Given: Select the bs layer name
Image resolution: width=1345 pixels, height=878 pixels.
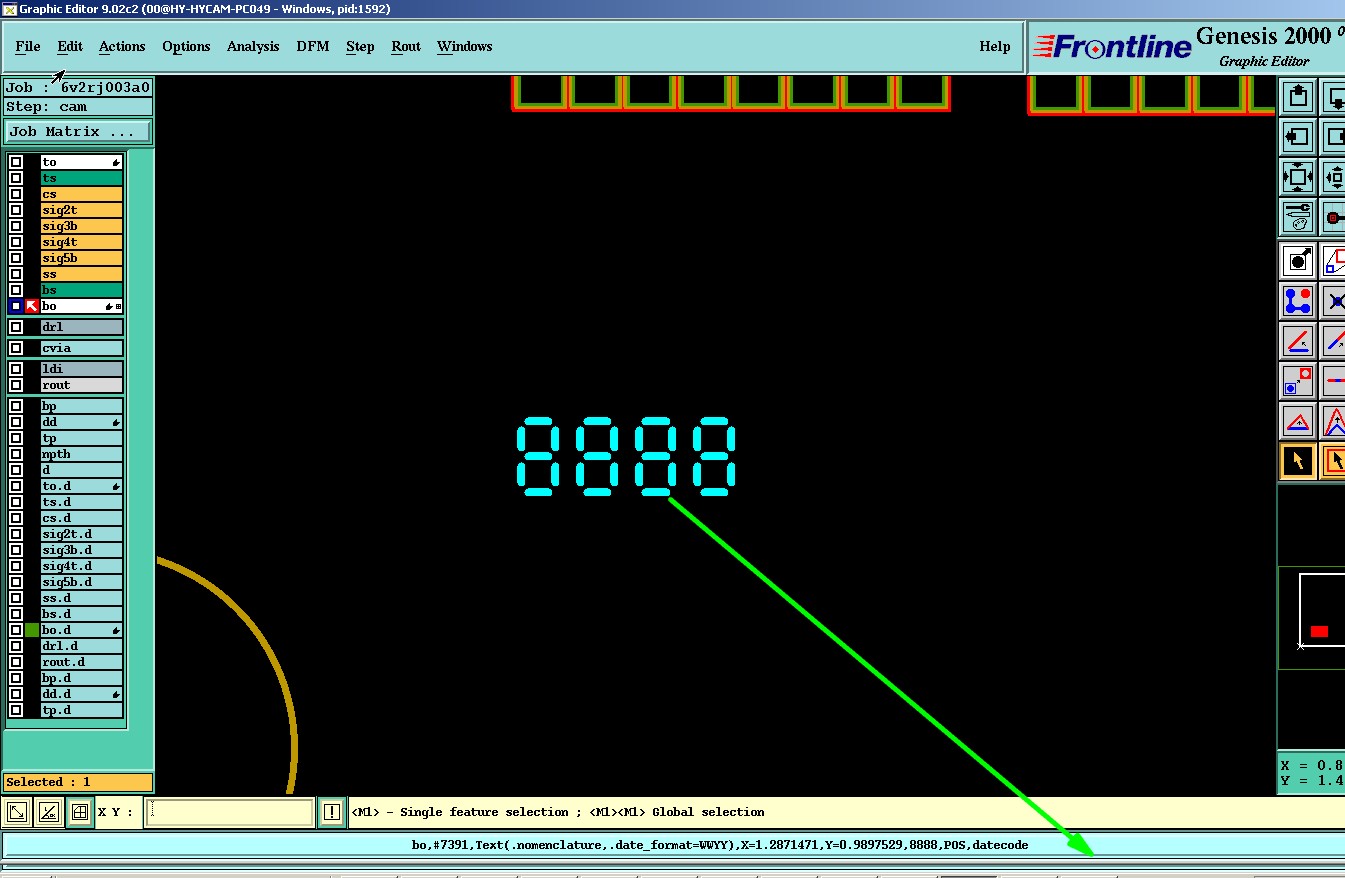Looking at the screenshot, I should (82, 290).
